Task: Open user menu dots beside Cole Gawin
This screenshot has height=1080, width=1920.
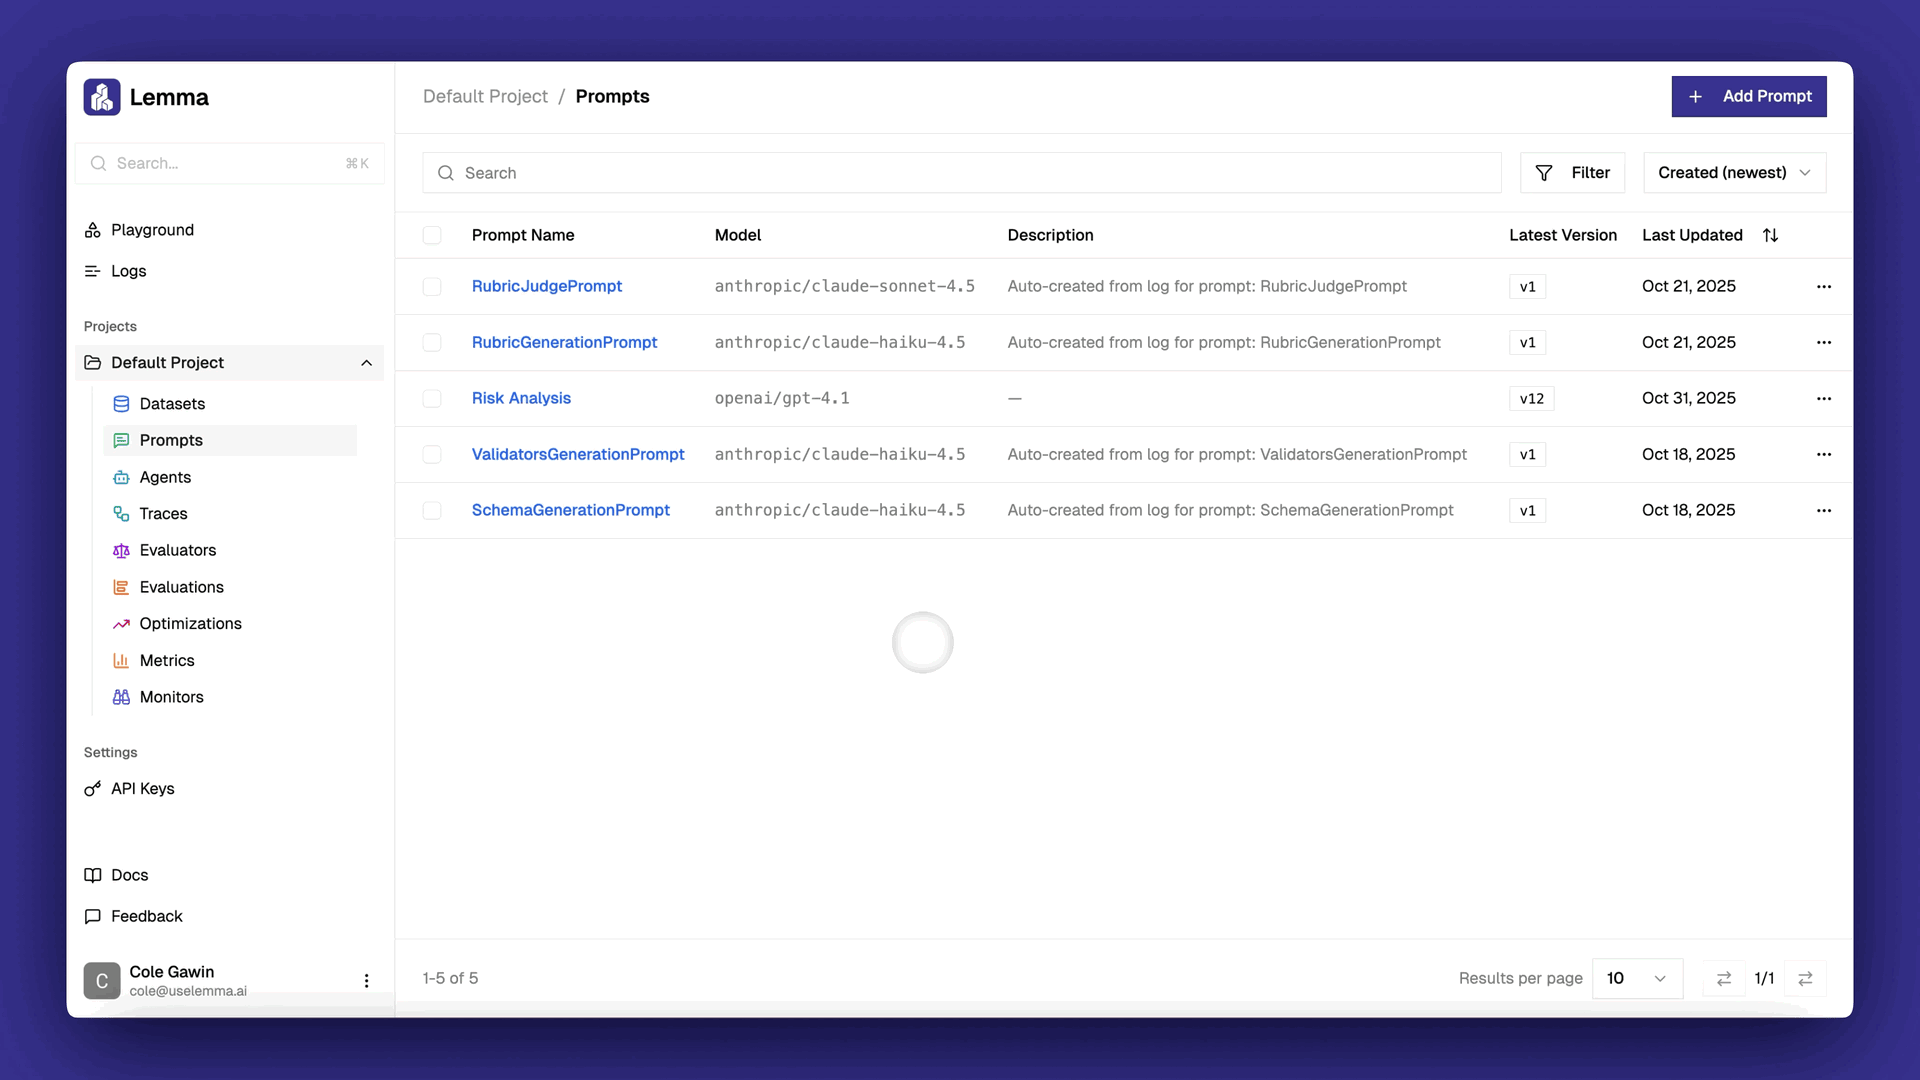Action: point(366,981)
